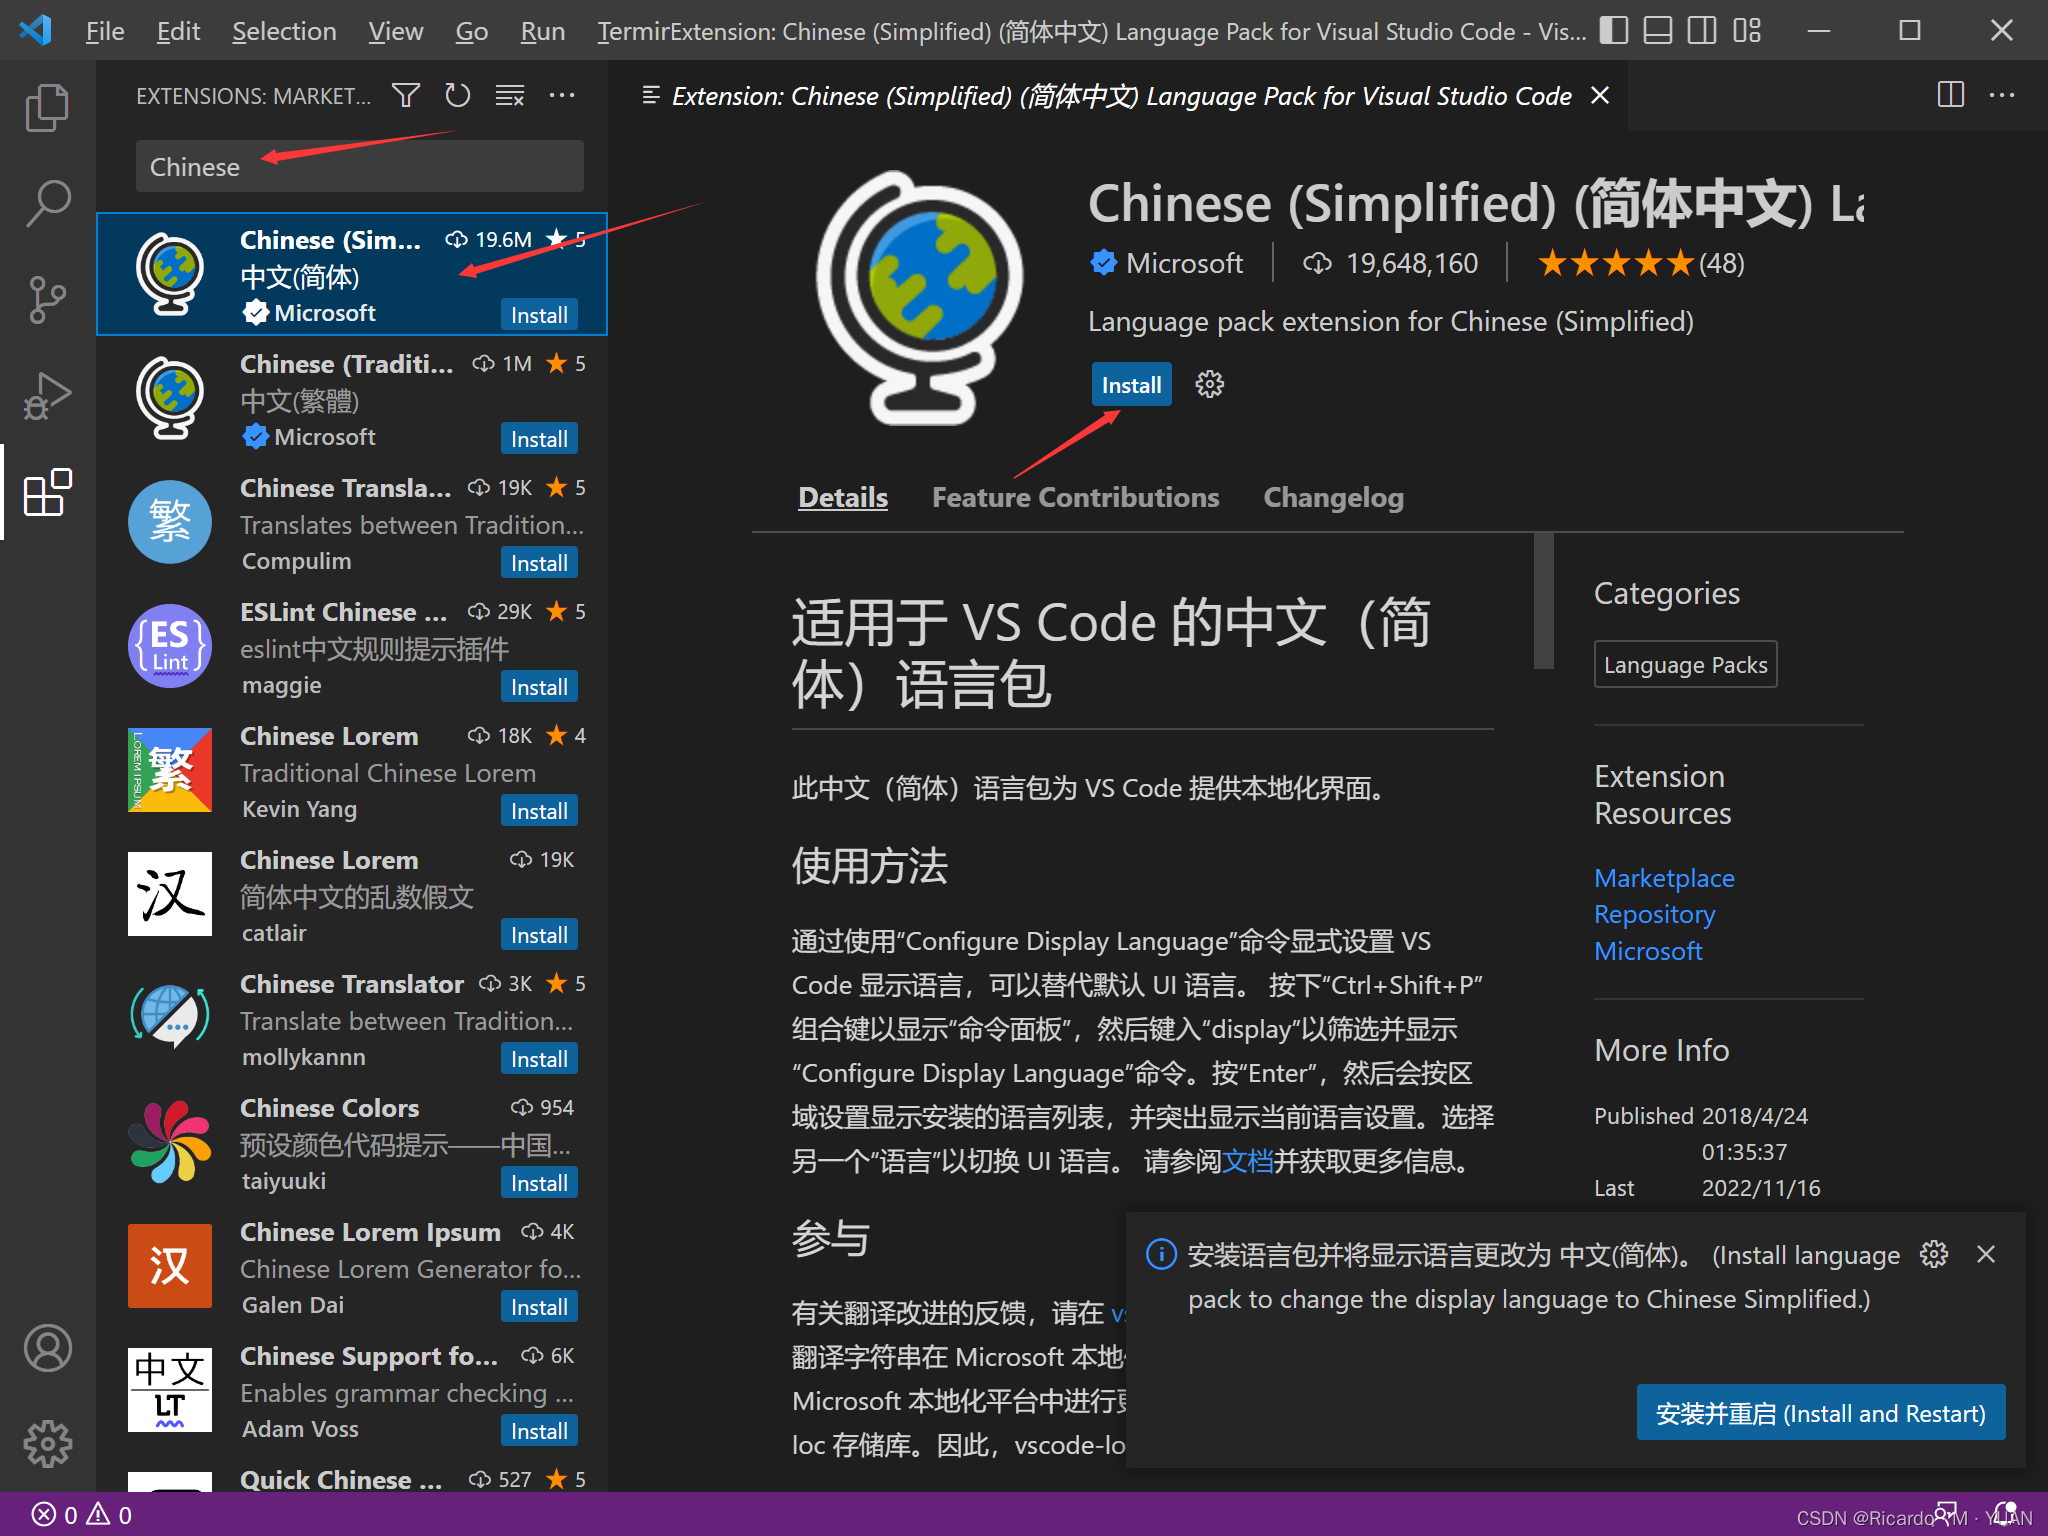Viewport: 2048px width, 1536px height.
Task: Toggle primary side bar layout icon
Action: click(1613, 31)
